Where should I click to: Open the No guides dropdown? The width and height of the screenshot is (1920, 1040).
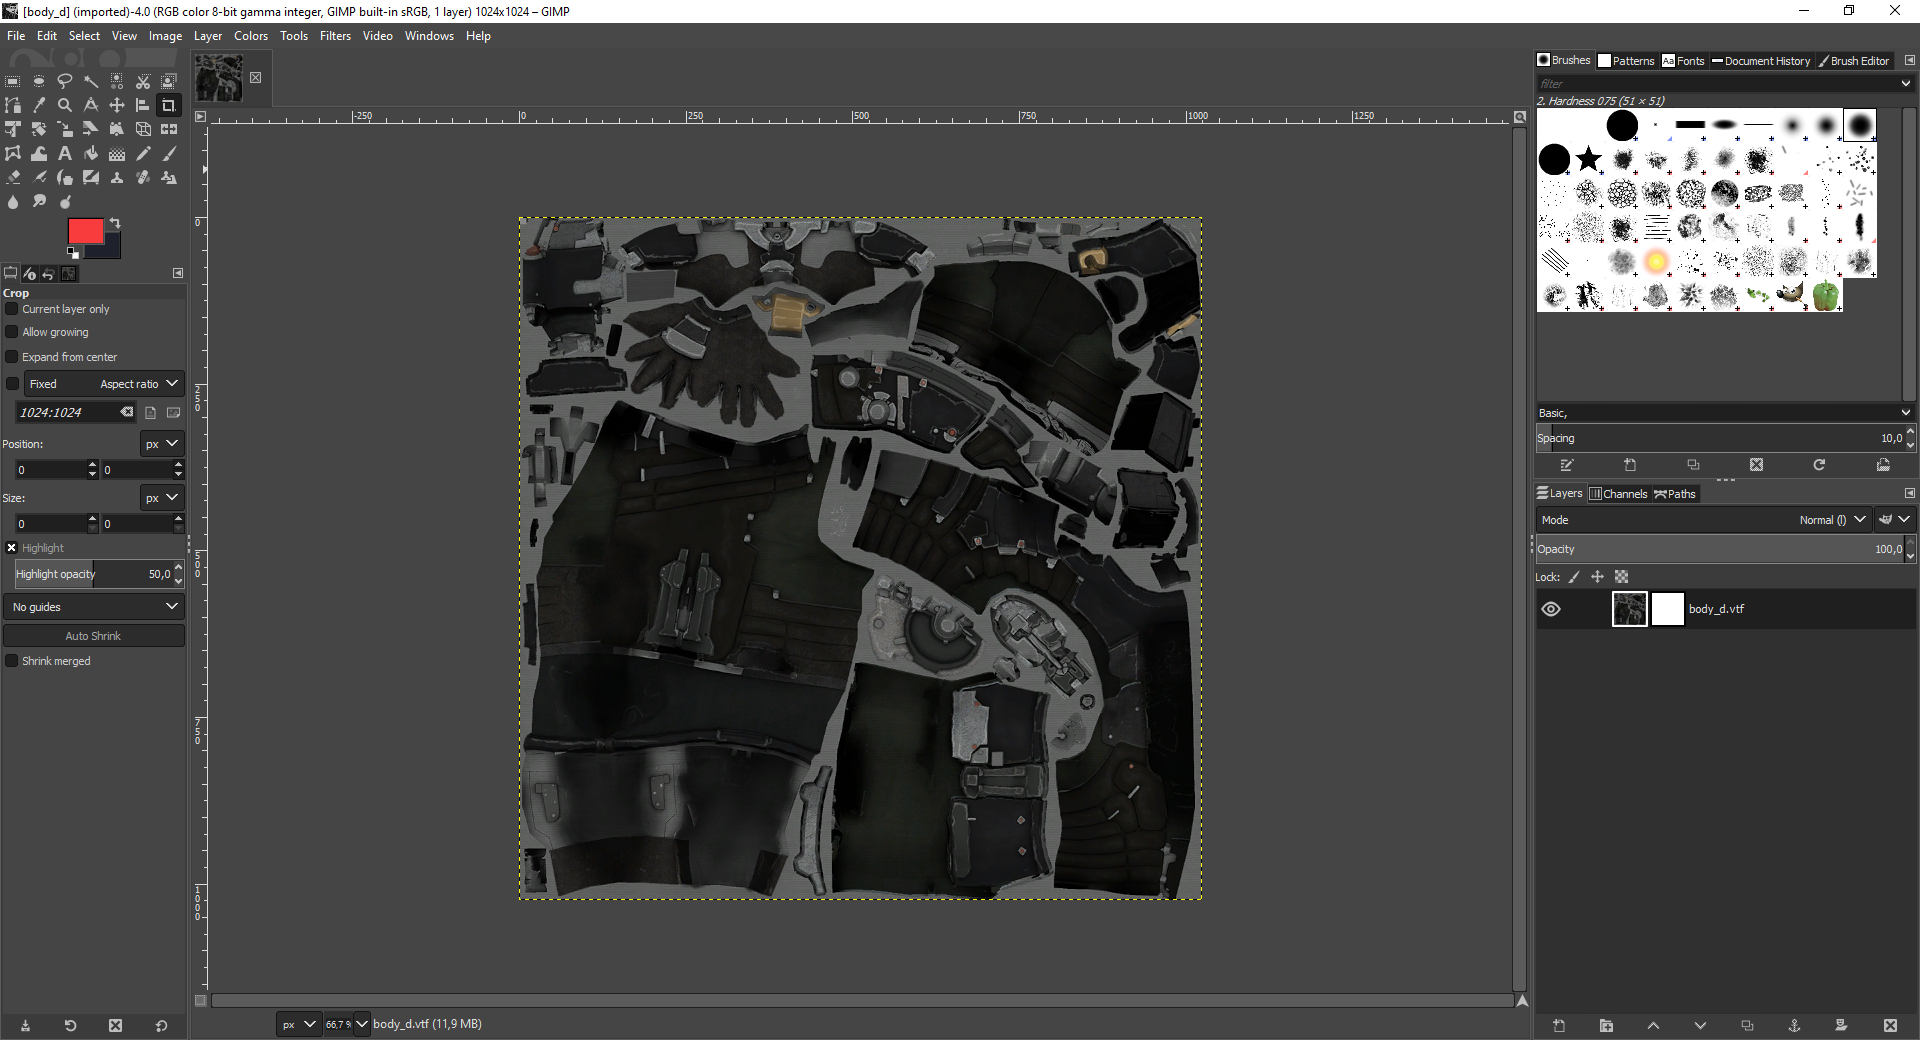click(x=94, y=607)
